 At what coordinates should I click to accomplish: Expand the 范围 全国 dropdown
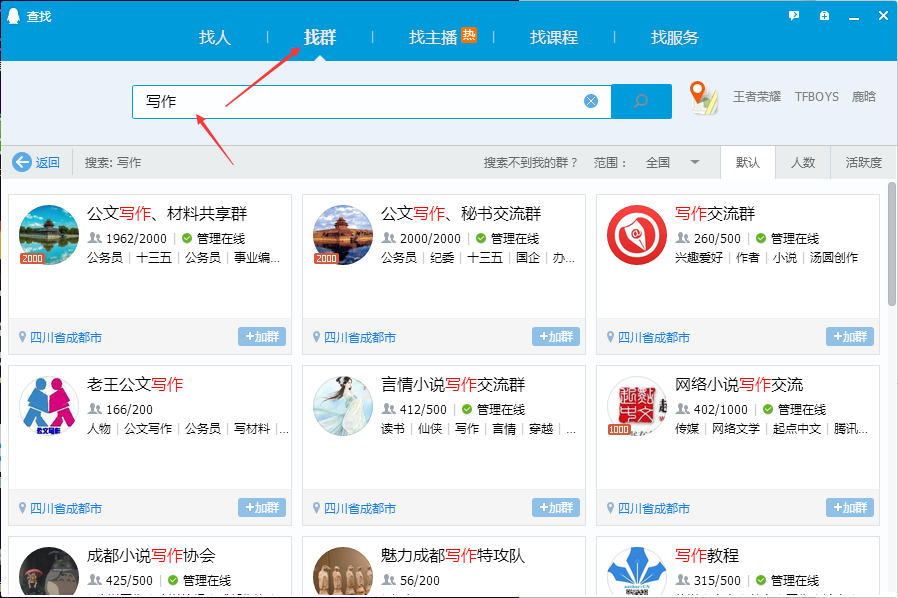click(672, 163)
